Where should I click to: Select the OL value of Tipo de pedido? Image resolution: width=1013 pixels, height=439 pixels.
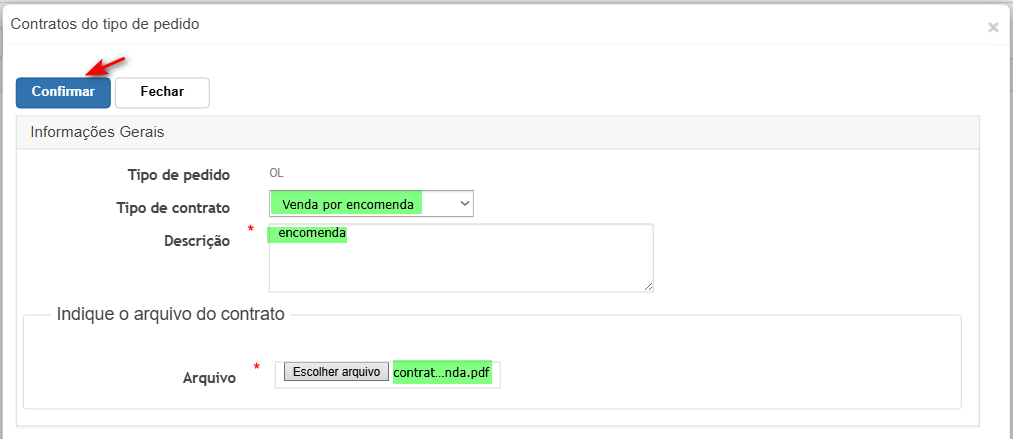coord(277,174)
